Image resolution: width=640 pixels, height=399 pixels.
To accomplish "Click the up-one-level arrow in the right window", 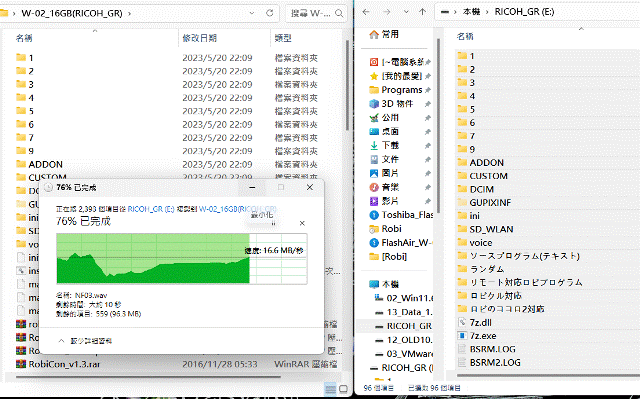I will click(x=422, y=12).
